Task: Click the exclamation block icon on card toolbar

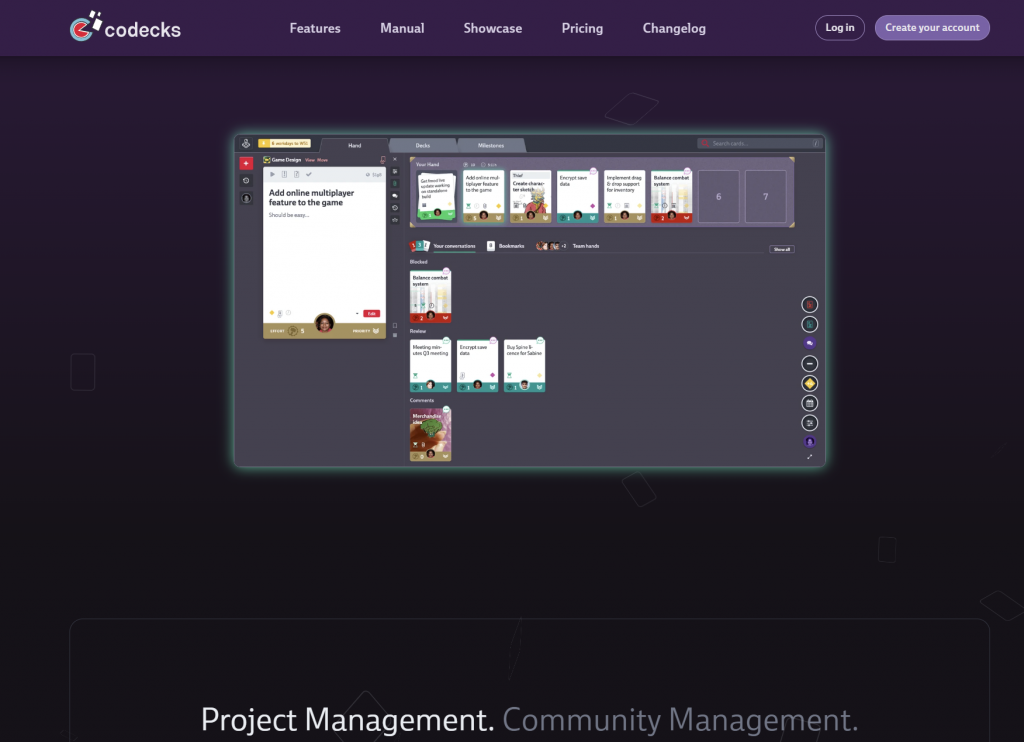Action: coord(284,174)
